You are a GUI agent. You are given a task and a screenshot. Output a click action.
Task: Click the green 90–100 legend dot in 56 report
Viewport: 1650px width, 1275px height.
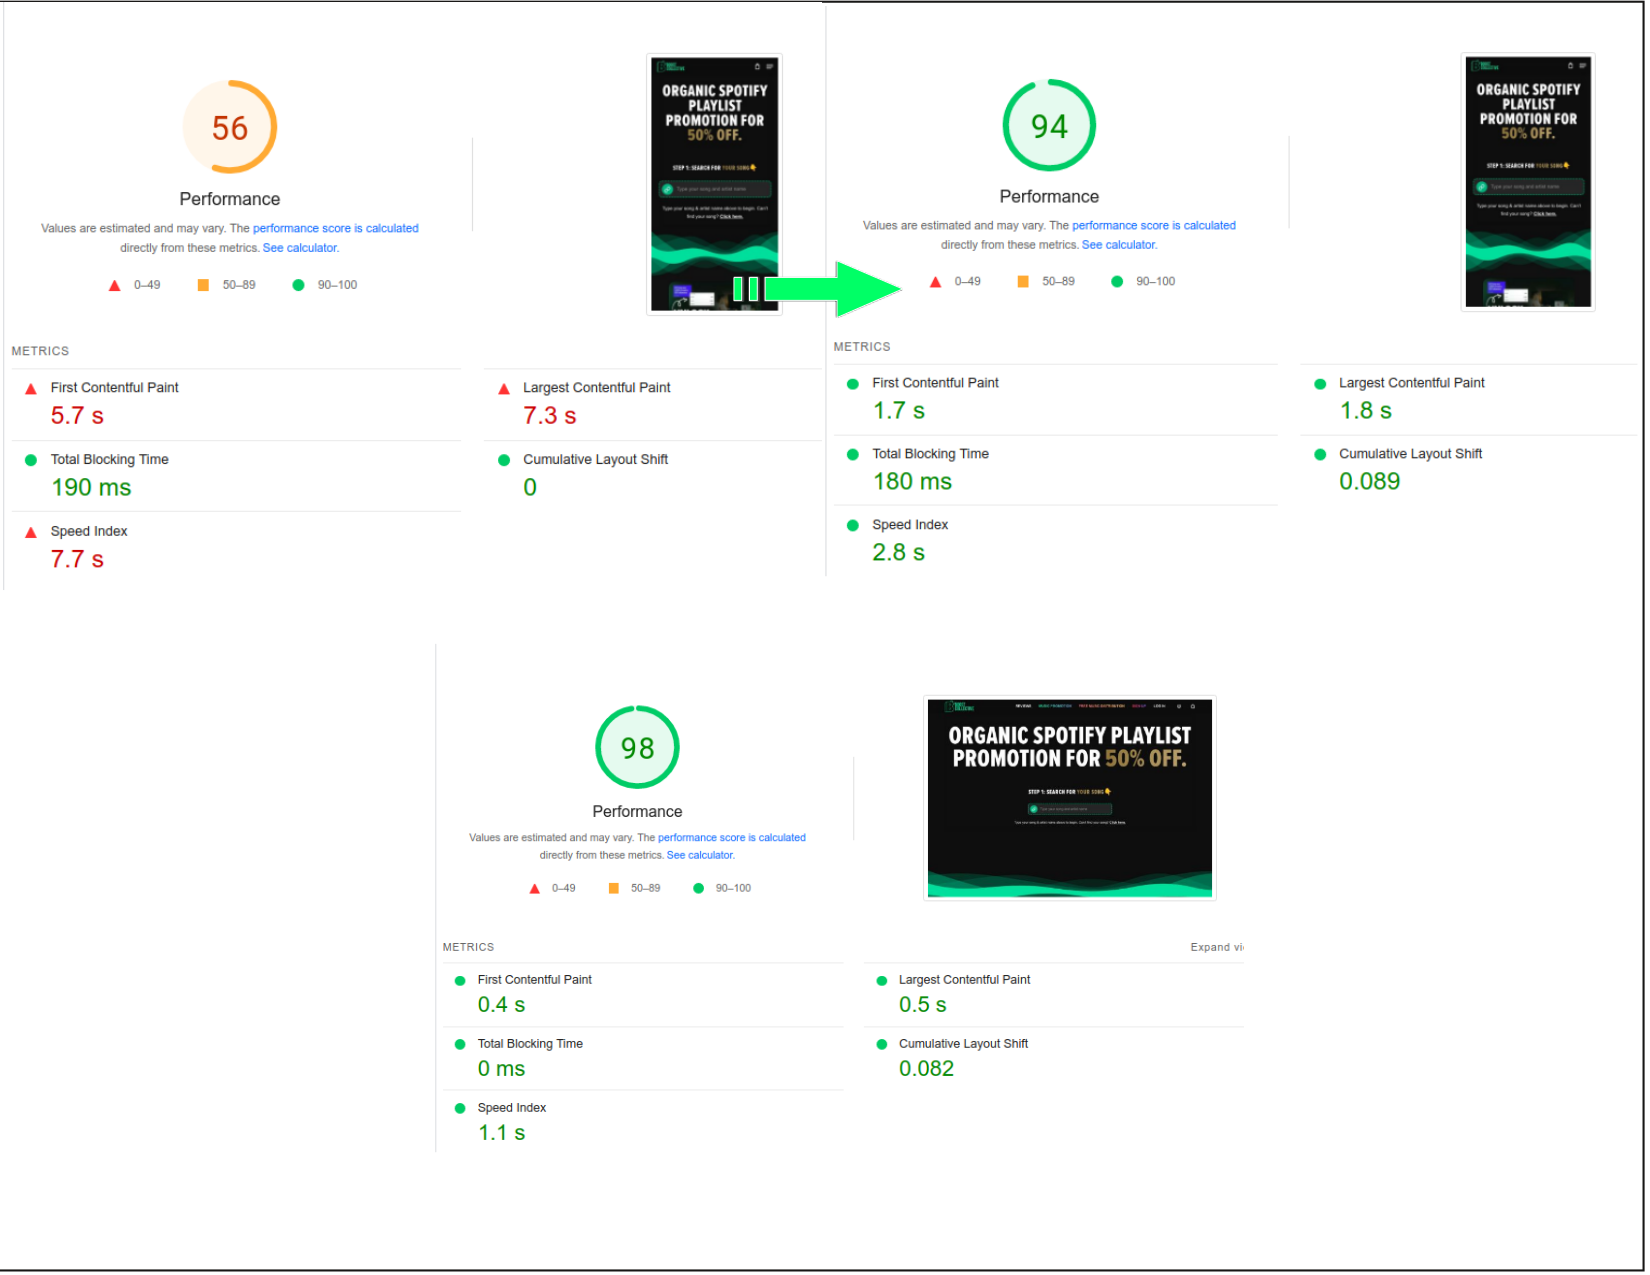(x=298, y=285)
